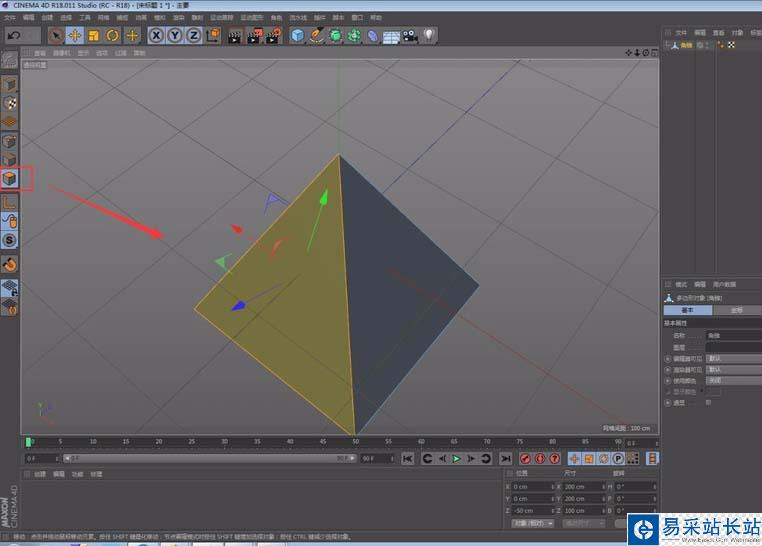Screen dimensions: 762x546
Task: Toggle Position keyframing icon
Action: click(574, 459)
